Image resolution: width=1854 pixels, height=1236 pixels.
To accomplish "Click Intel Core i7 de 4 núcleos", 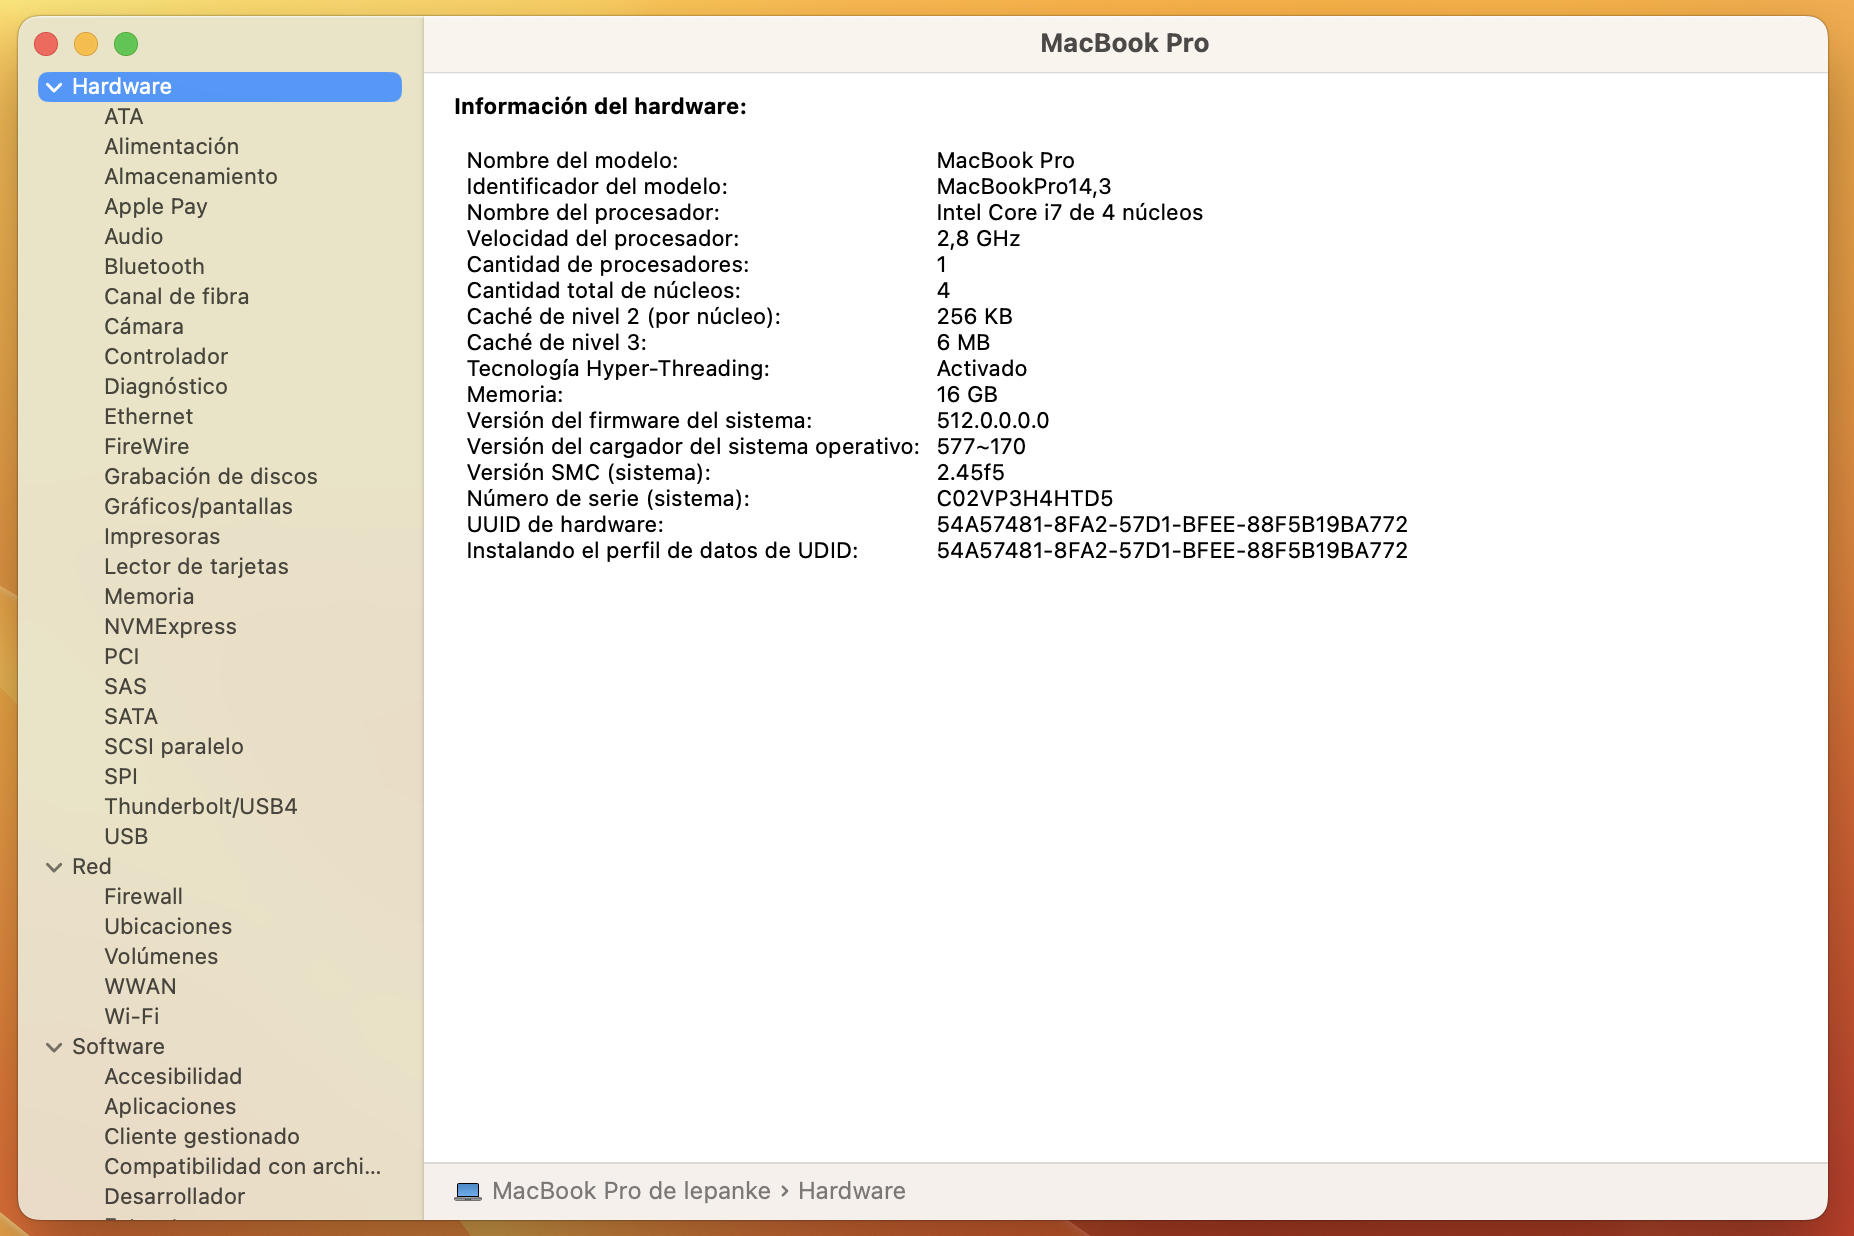I will pyautogui.click(x=1070, y=212).
